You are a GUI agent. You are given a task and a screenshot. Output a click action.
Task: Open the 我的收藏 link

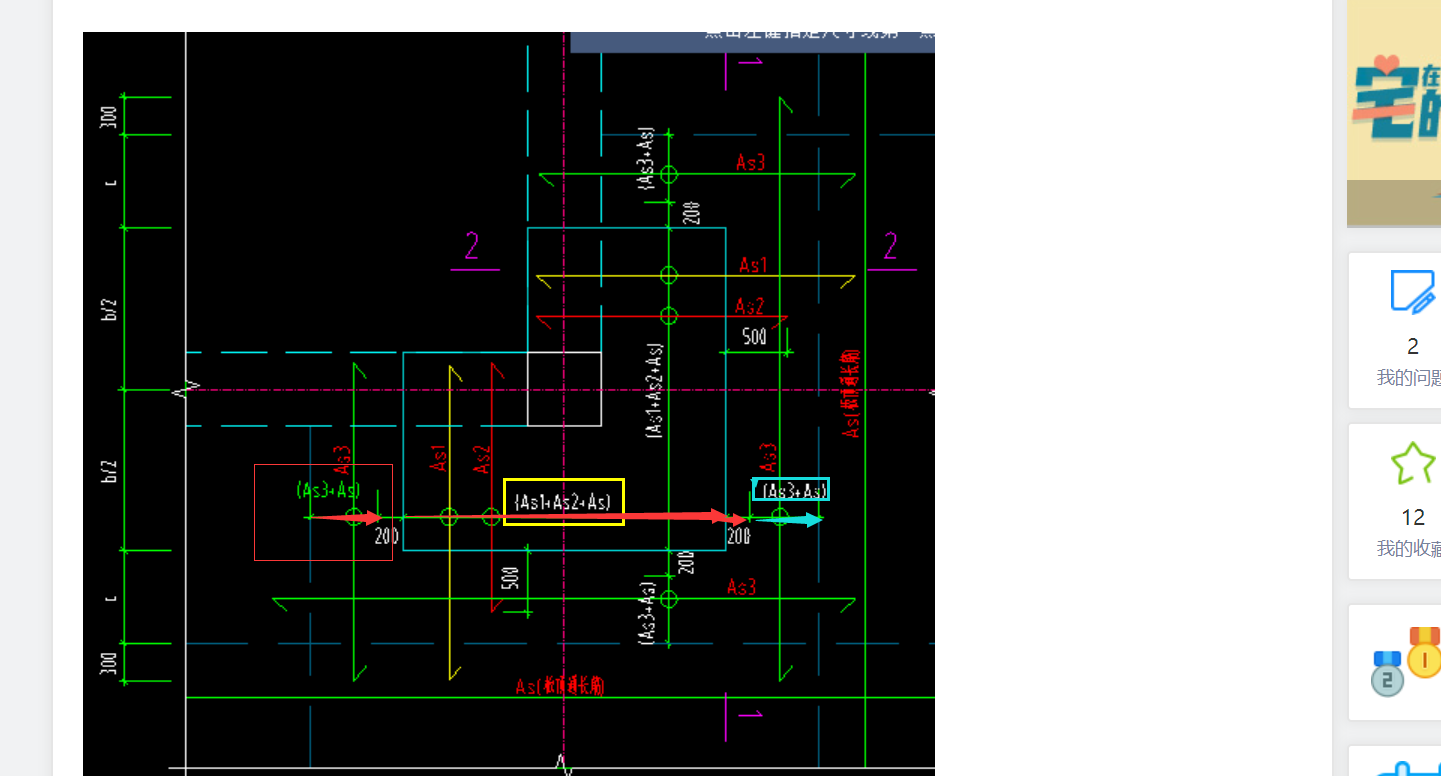coord(1409,549)
